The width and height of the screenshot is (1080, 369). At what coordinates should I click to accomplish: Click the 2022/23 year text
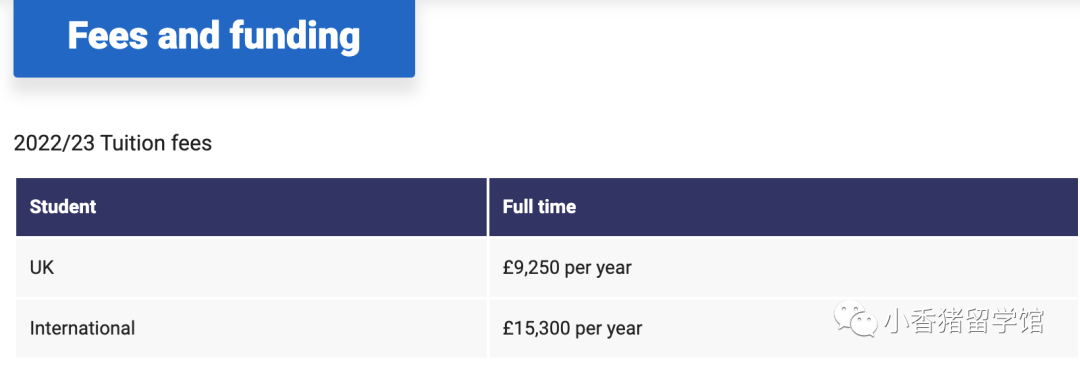[54, 143]
